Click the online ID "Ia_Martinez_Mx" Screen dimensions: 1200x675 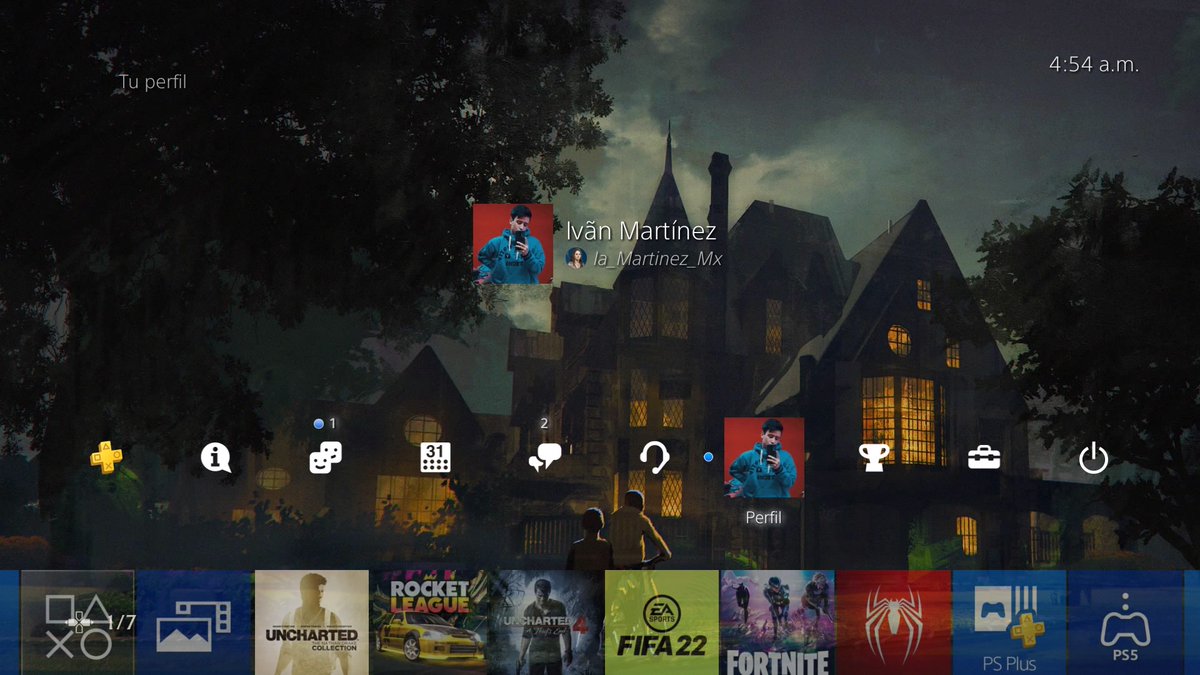(x=657, y=259)
